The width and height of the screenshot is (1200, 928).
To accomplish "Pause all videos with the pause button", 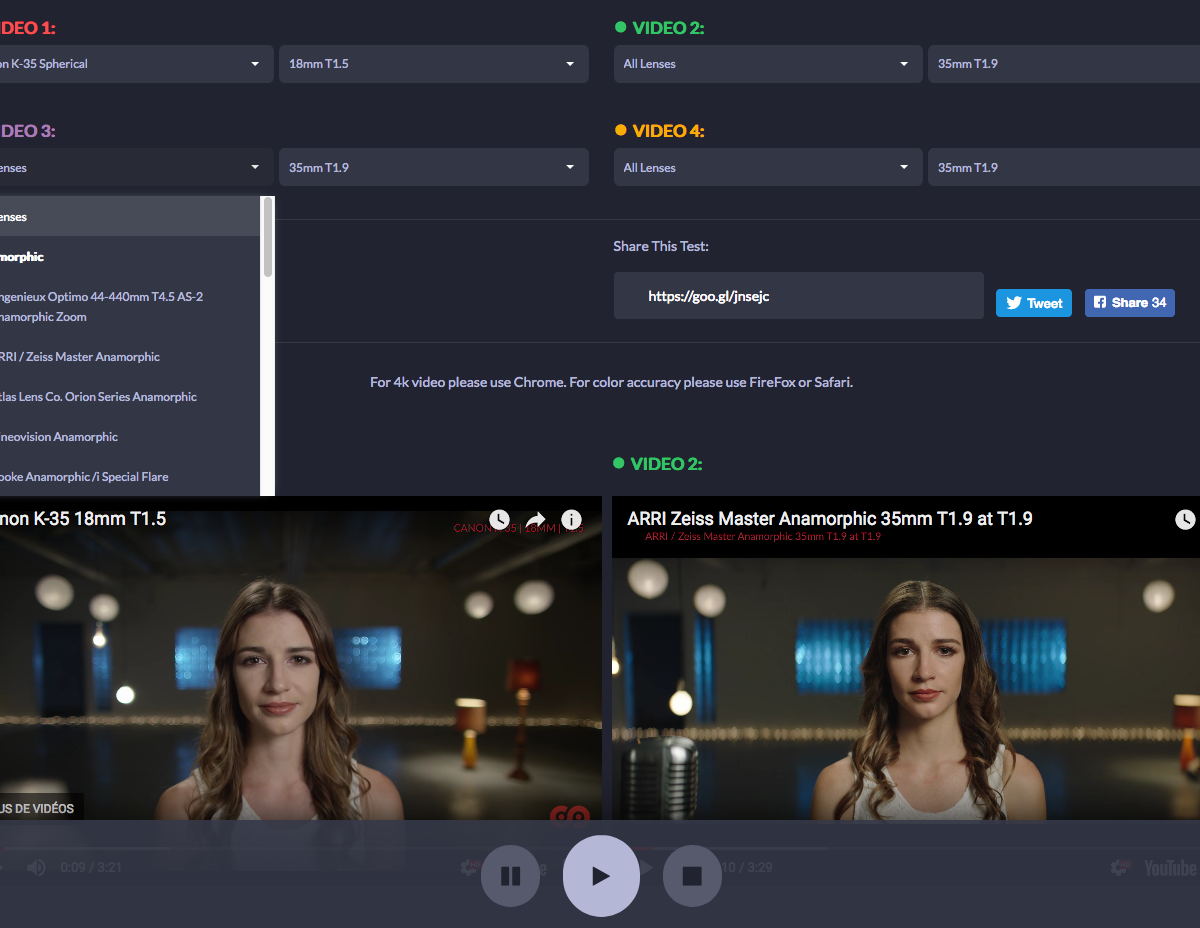I will pyautogui.click(x=510, y=876).
